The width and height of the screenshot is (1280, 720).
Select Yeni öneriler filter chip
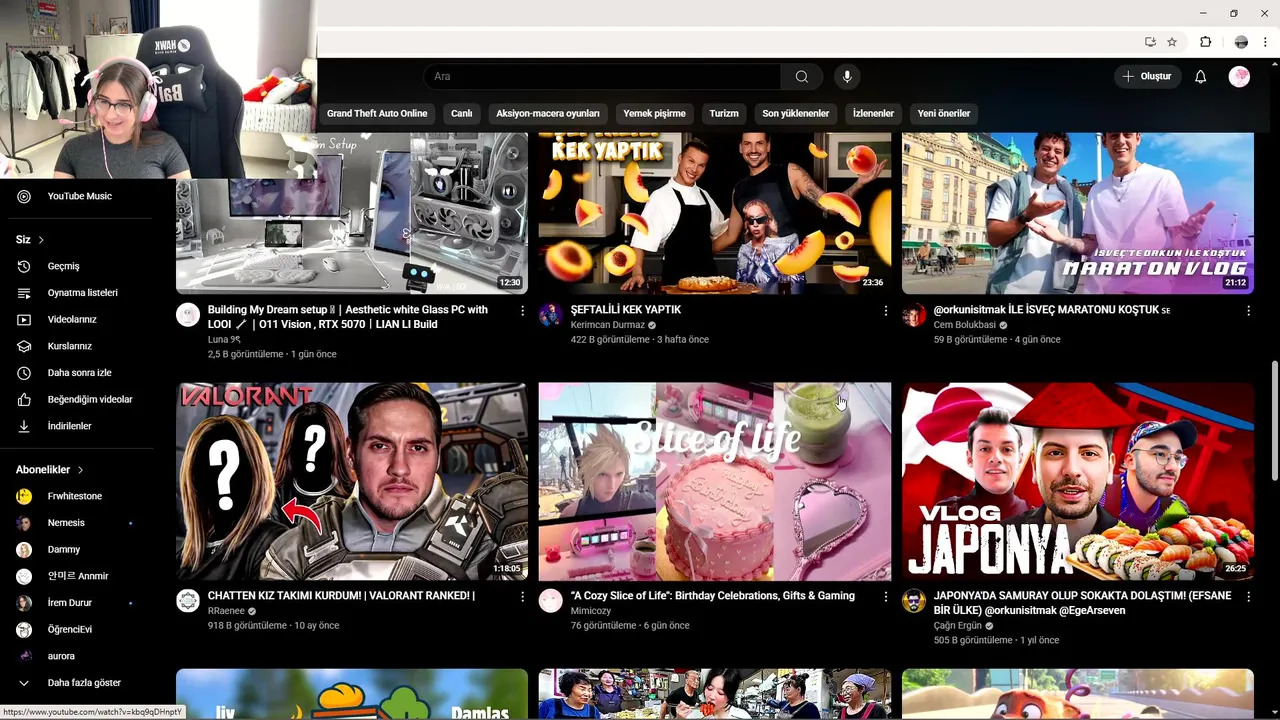[x=944, y=113]
